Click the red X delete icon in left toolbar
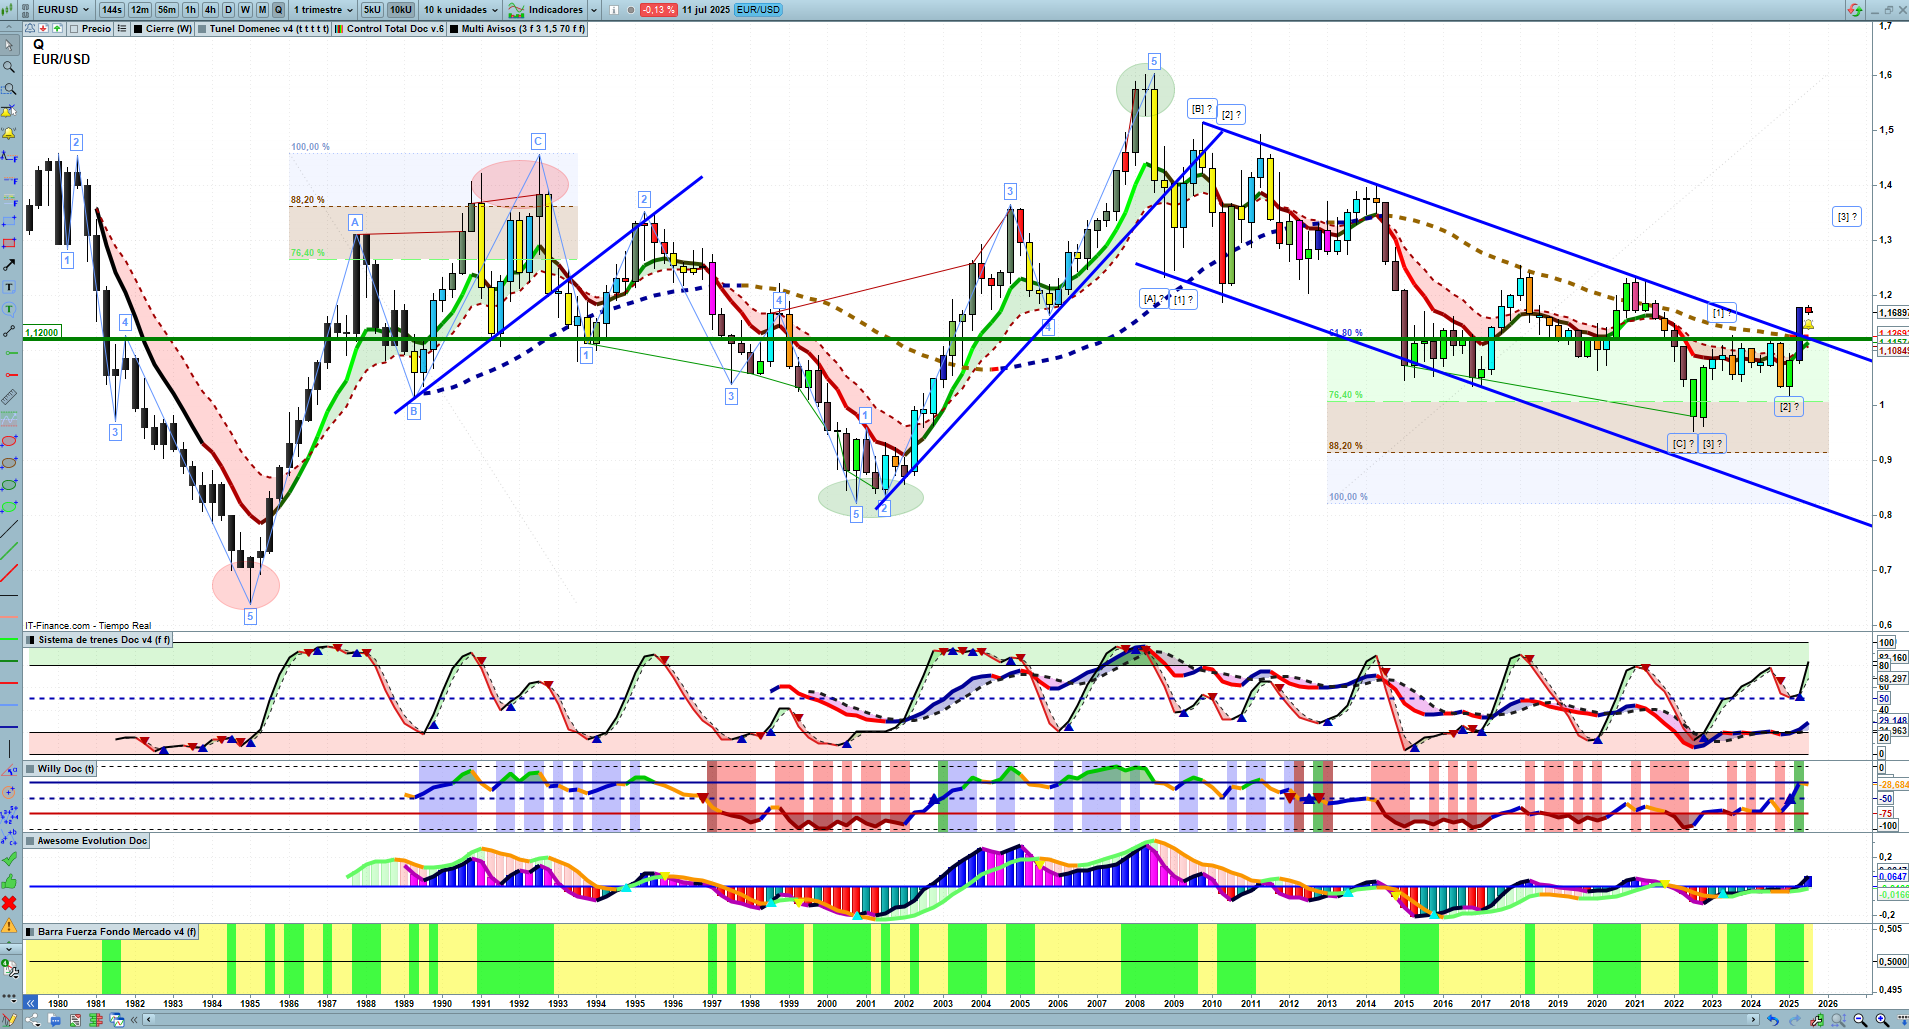This screenshot has height=1029, width=1909. pos(9,903)
